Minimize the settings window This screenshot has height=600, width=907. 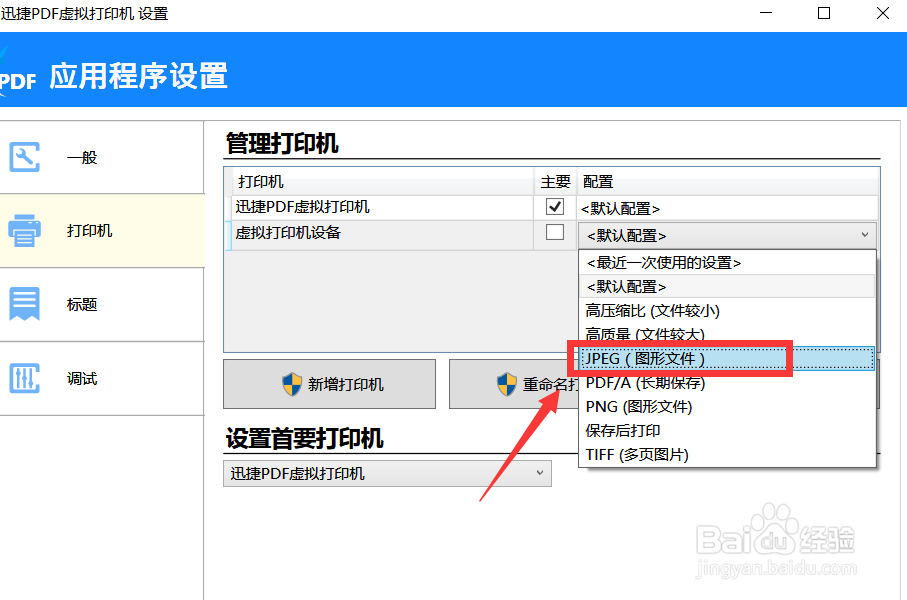[x=766, y=13]
